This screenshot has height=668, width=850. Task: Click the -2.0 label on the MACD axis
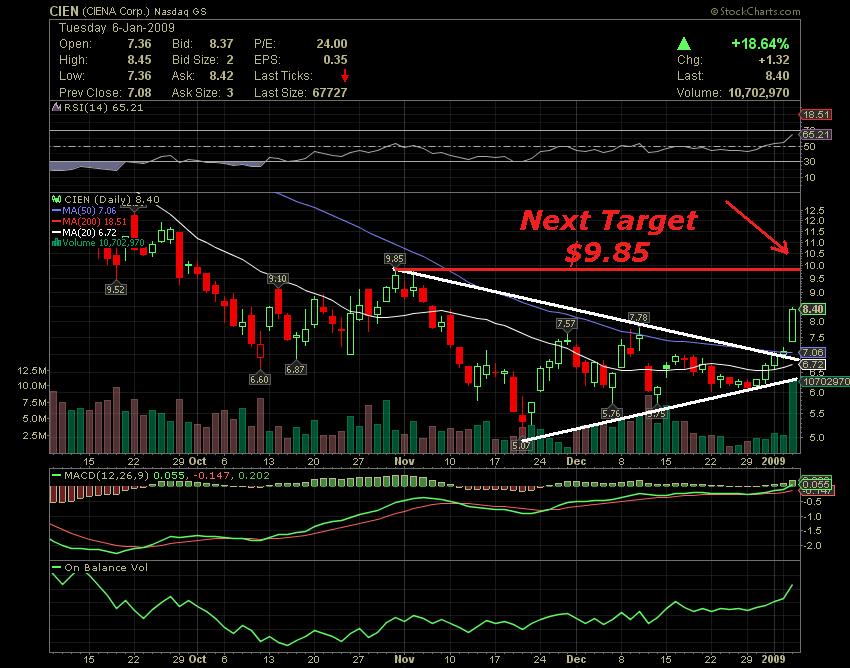click(812, 545)
